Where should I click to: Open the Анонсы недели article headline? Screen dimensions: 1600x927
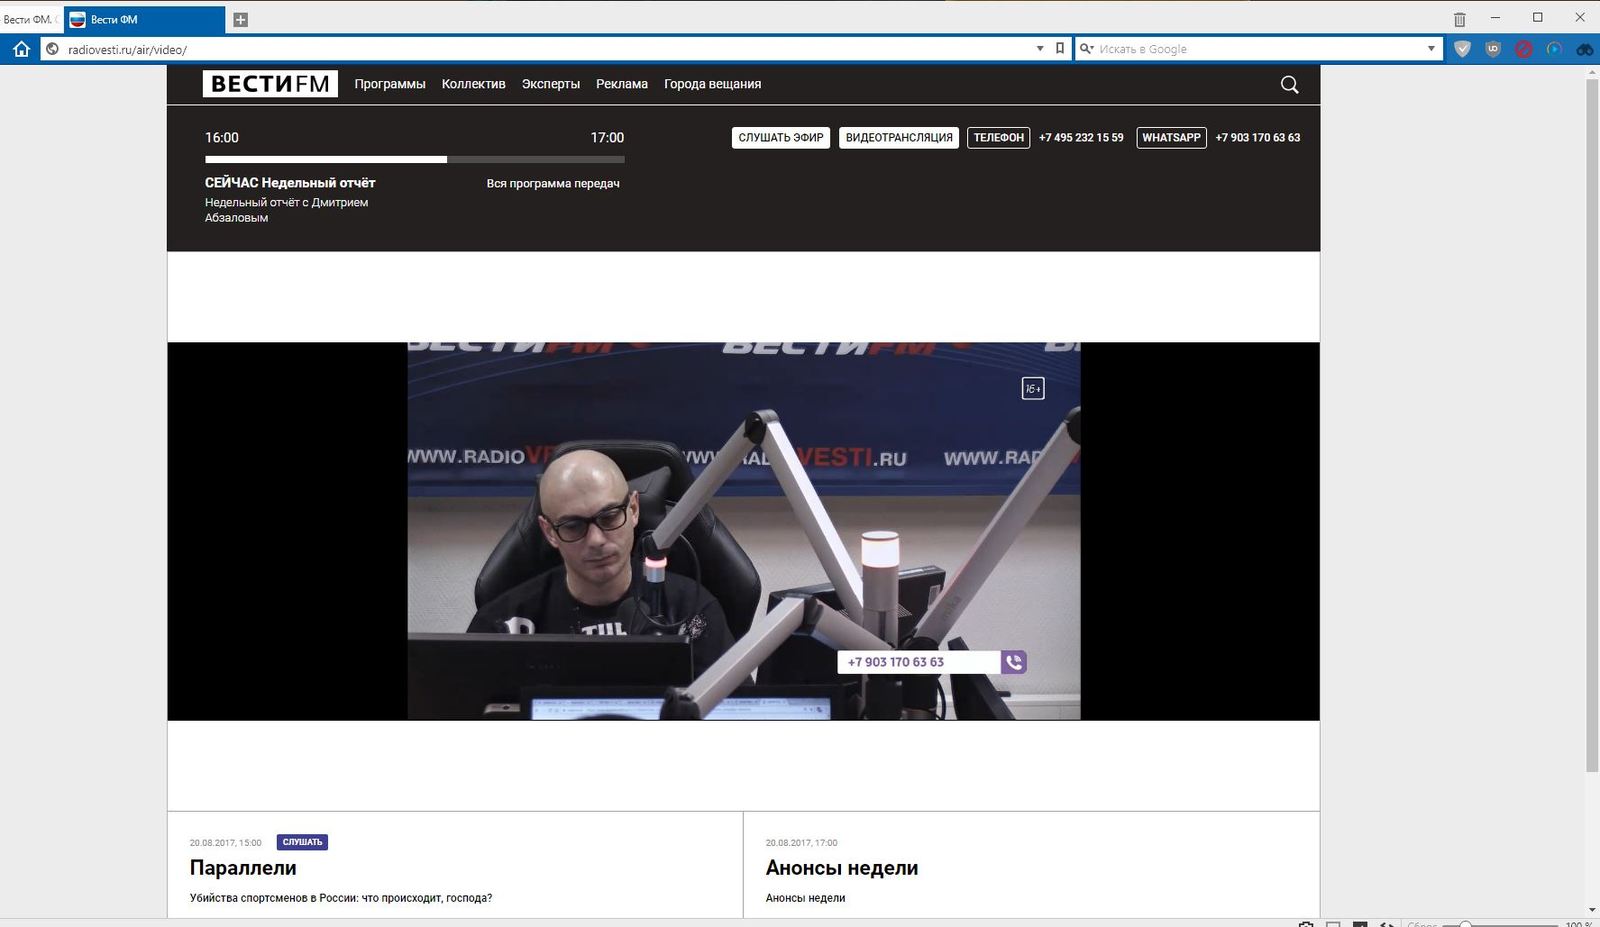pyautogui.click(x=842, y=868)
